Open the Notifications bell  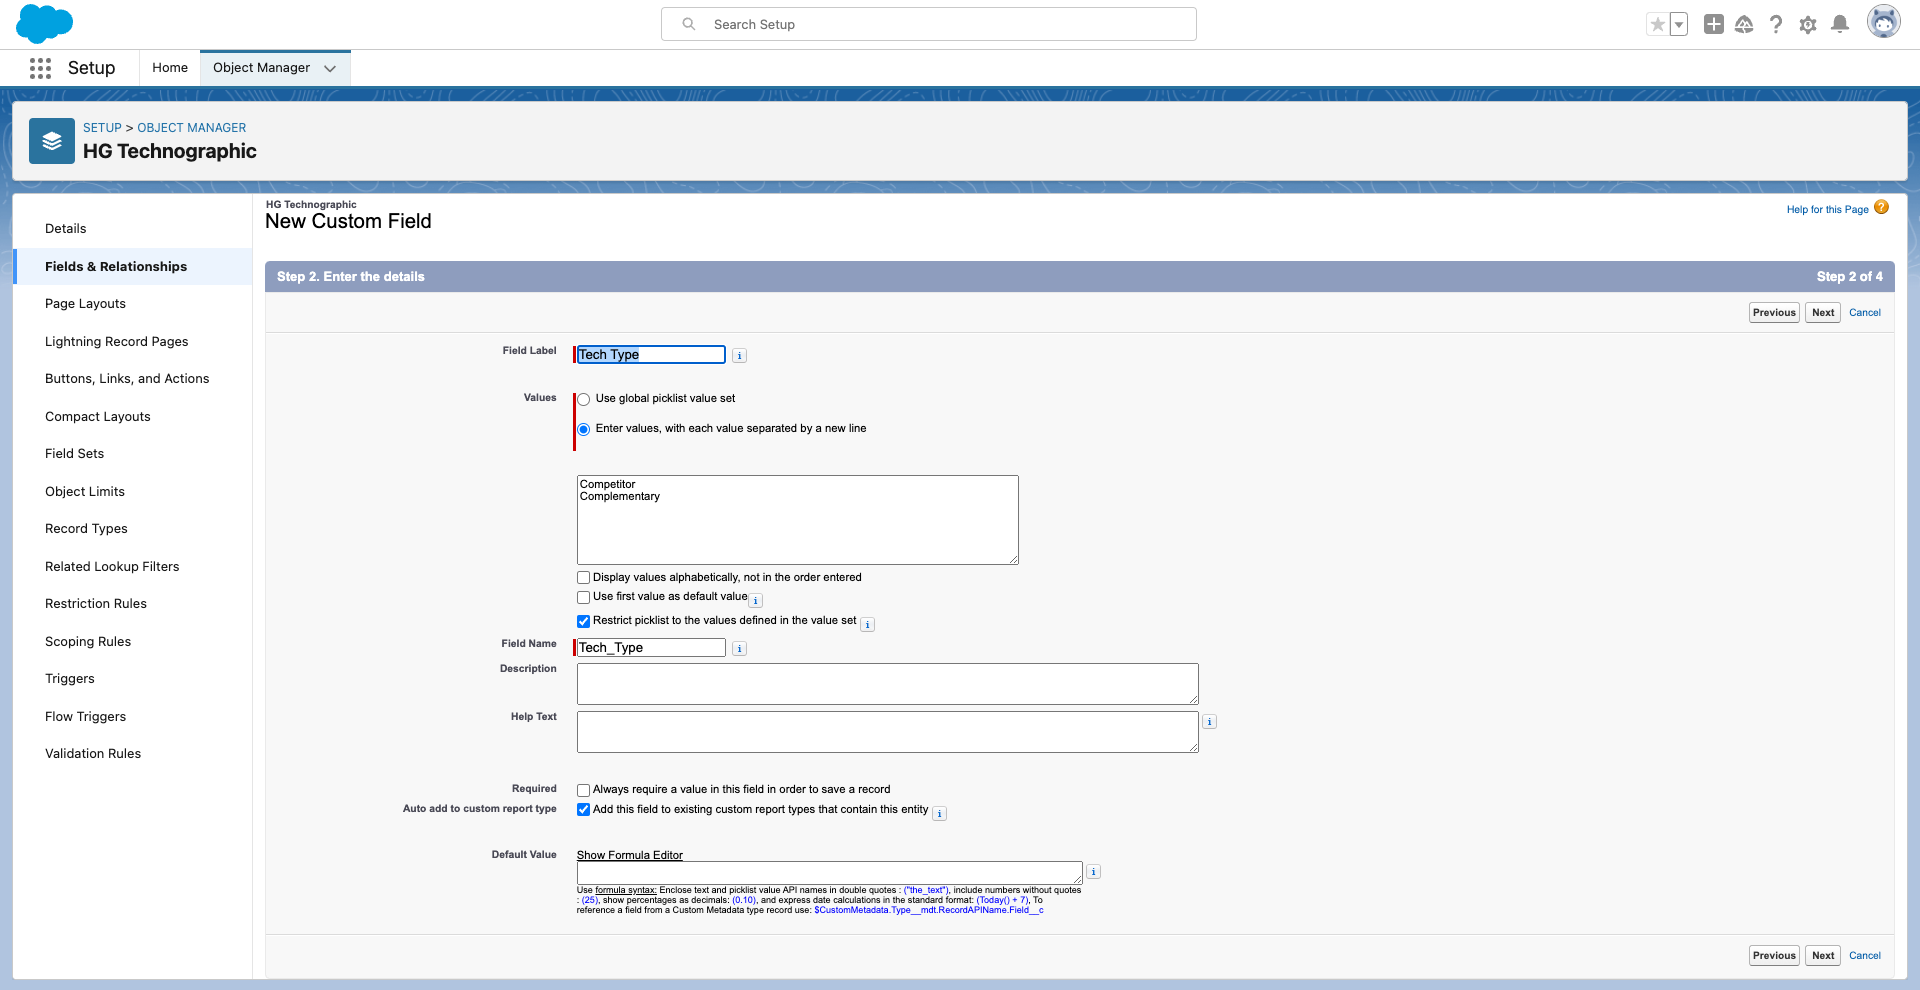click(1840, 24)
